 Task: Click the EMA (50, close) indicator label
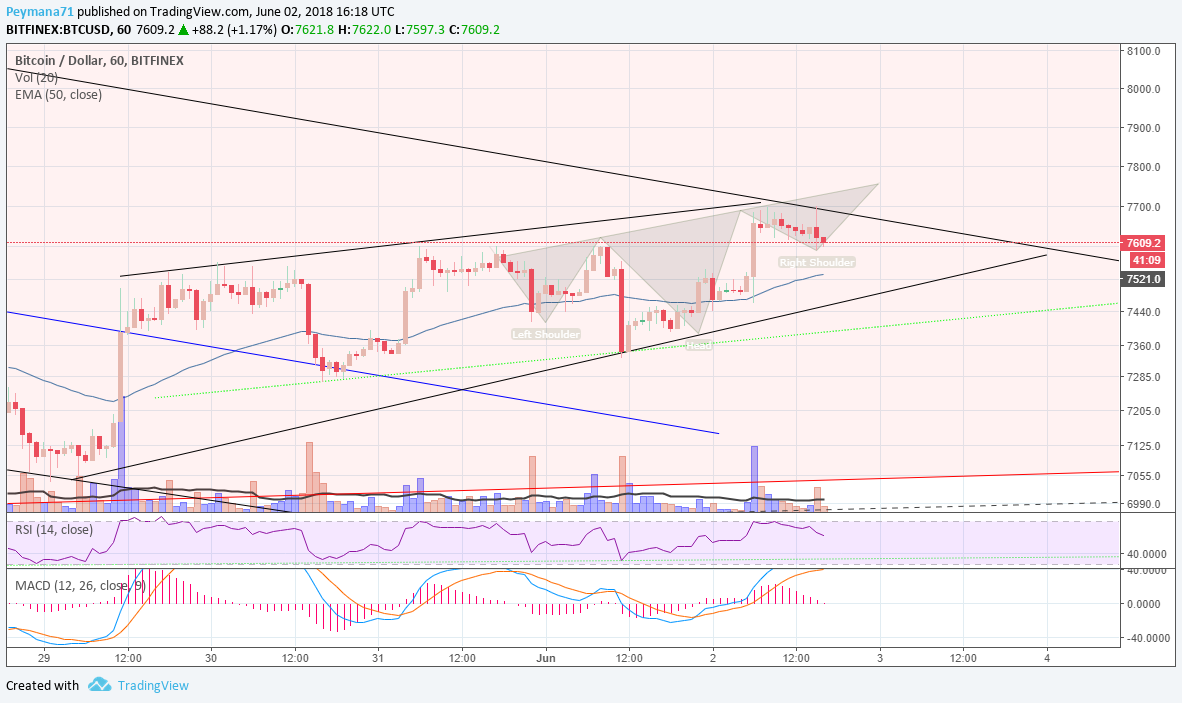click(x=58, y=94)
